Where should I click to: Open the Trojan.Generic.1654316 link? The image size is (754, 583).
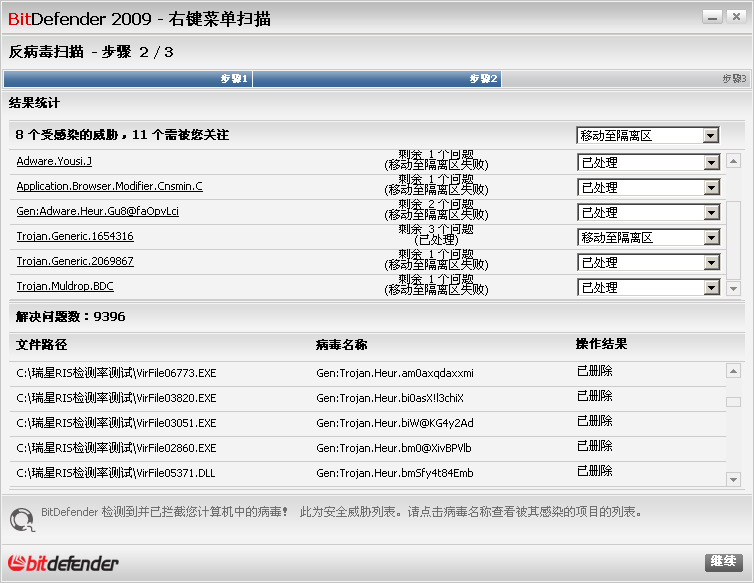(75, 236)
